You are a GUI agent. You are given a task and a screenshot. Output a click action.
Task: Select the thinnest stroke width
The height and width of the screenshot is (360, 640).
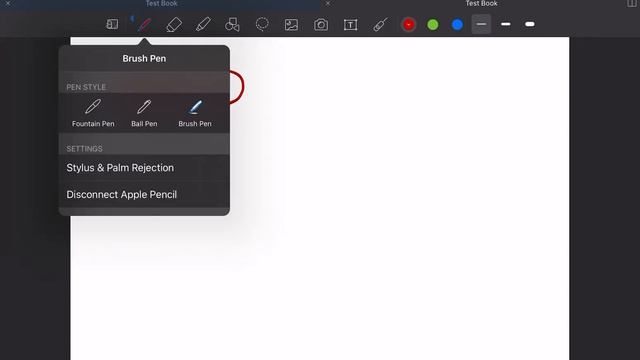click(481, 24)
